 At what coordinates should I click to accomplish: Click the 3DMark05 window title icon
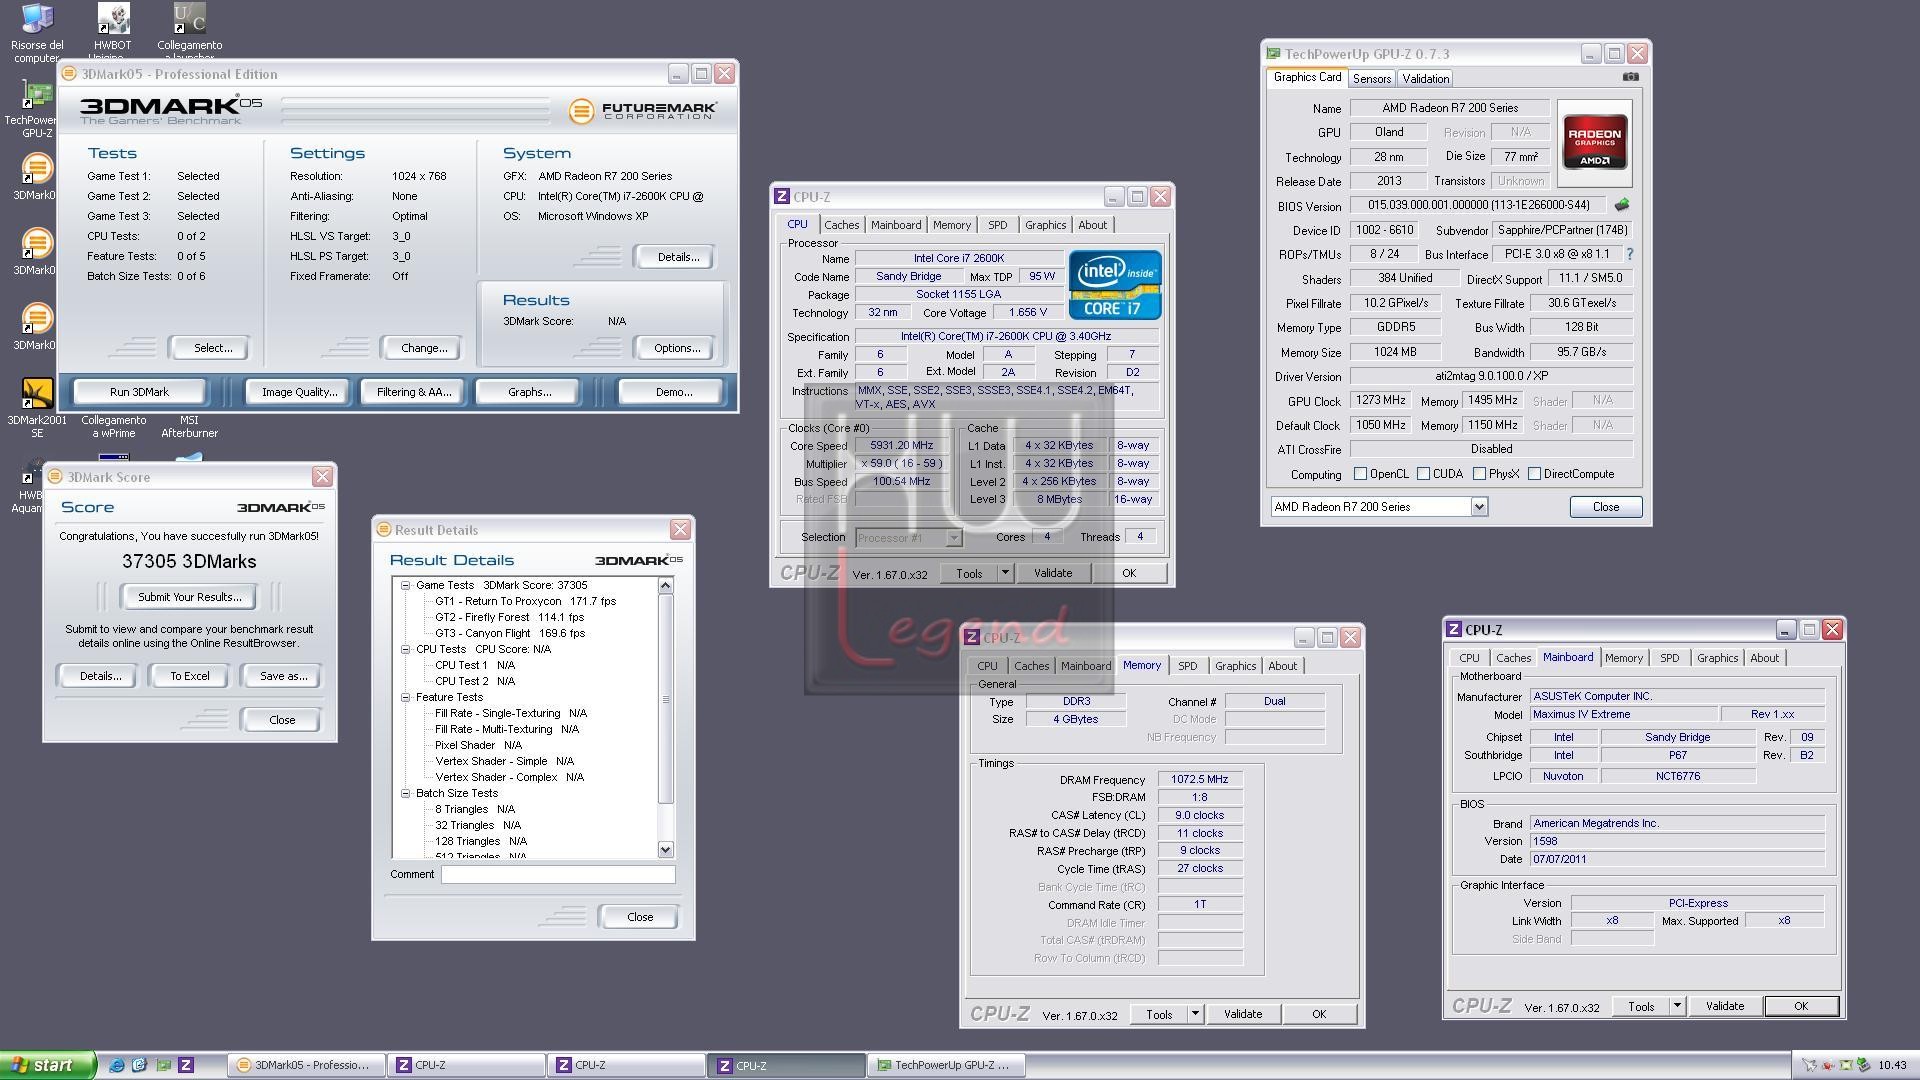[69, 74]
